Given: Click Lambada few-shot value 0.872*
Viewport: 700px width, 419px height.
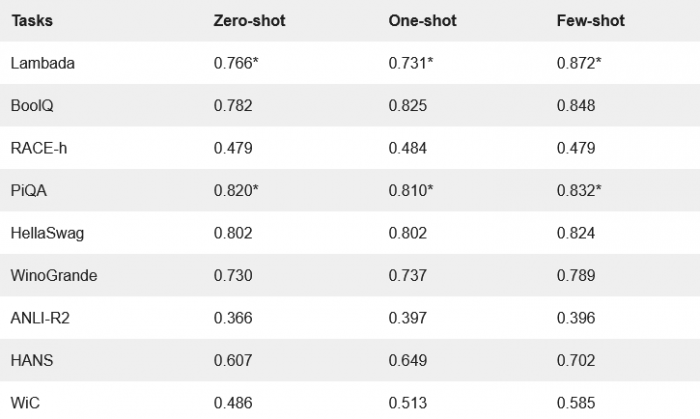Looking at the screenshot, I should [579, 63].
